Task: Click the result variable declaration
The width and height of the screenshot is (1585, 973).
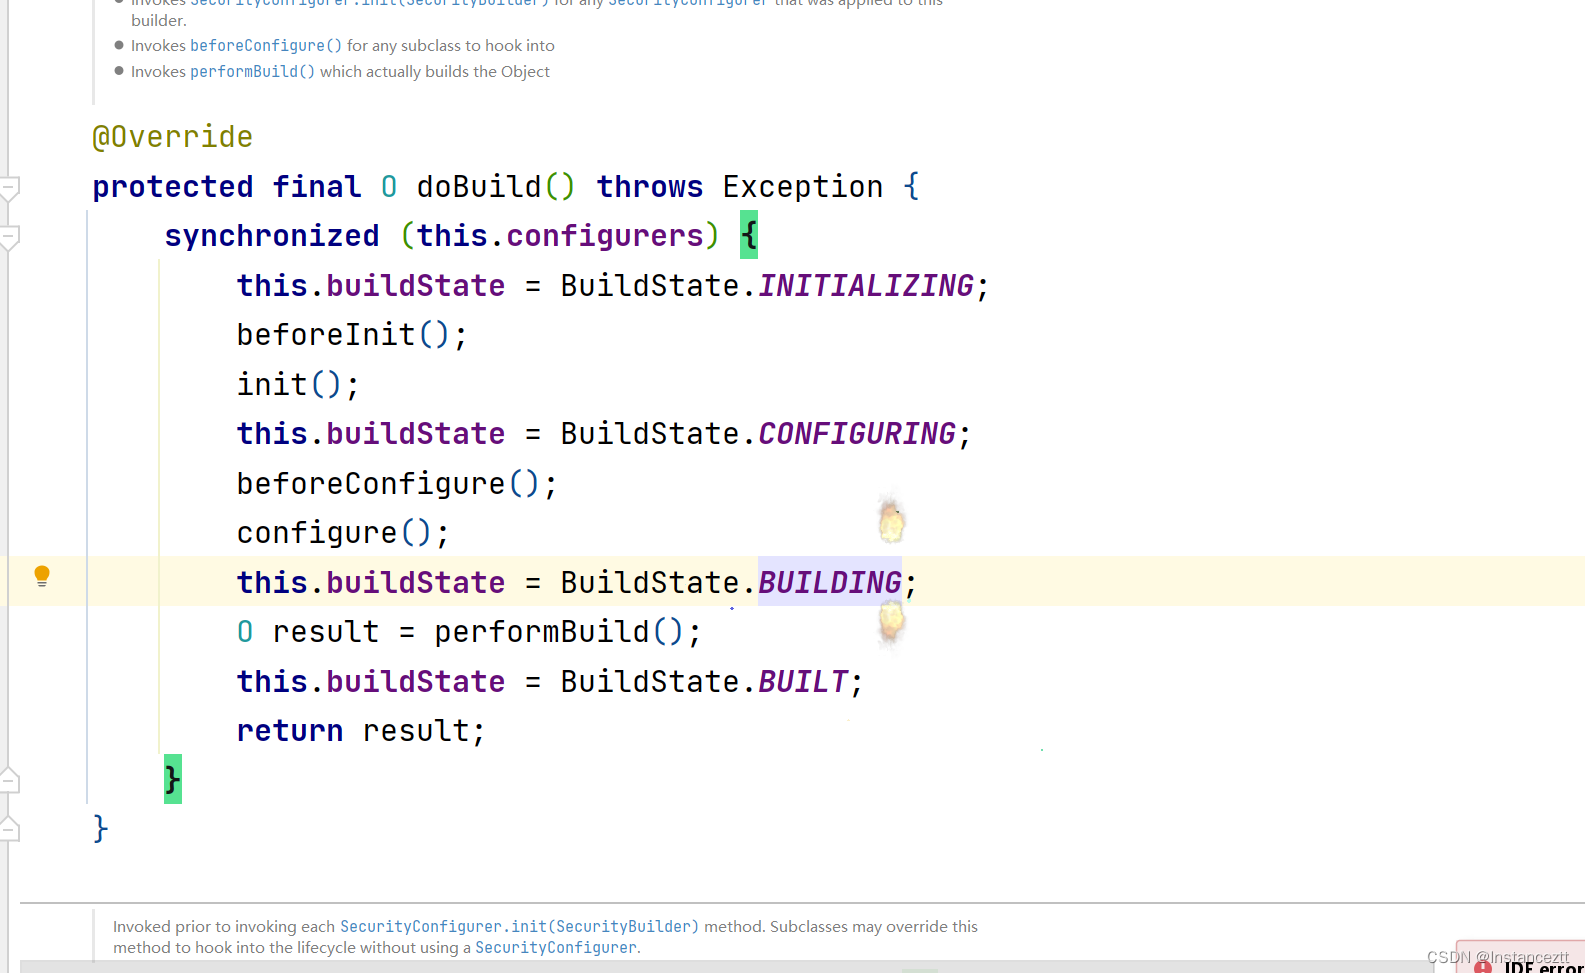Action: point(326,632)
